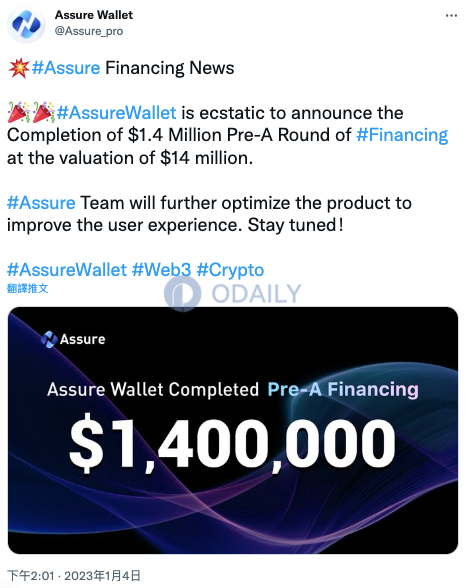Click the collision emoji before Financing News

19,68
